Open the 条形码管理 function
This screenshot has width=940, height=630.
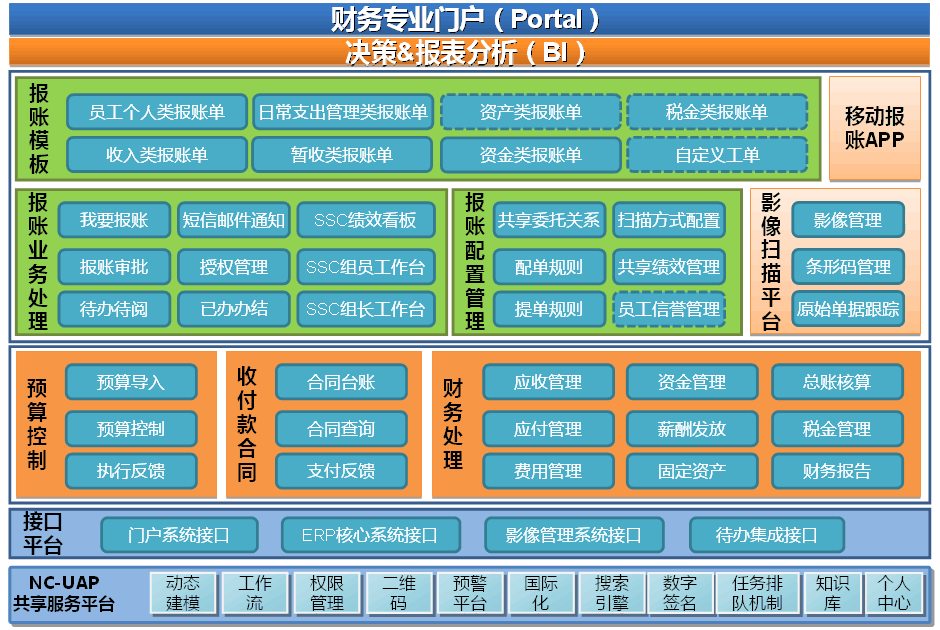(847, 266)
